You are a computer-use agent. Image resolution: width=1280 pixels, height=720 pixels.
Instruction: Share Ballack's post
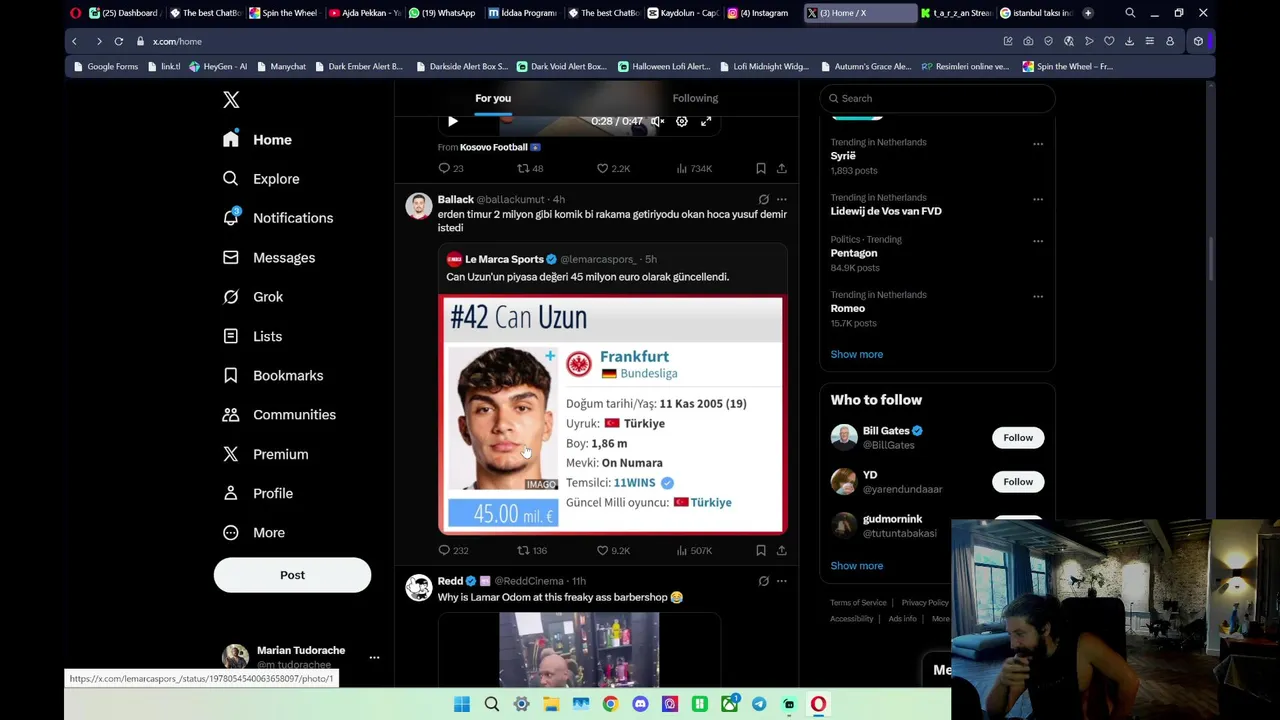click(x=782, y=551)
